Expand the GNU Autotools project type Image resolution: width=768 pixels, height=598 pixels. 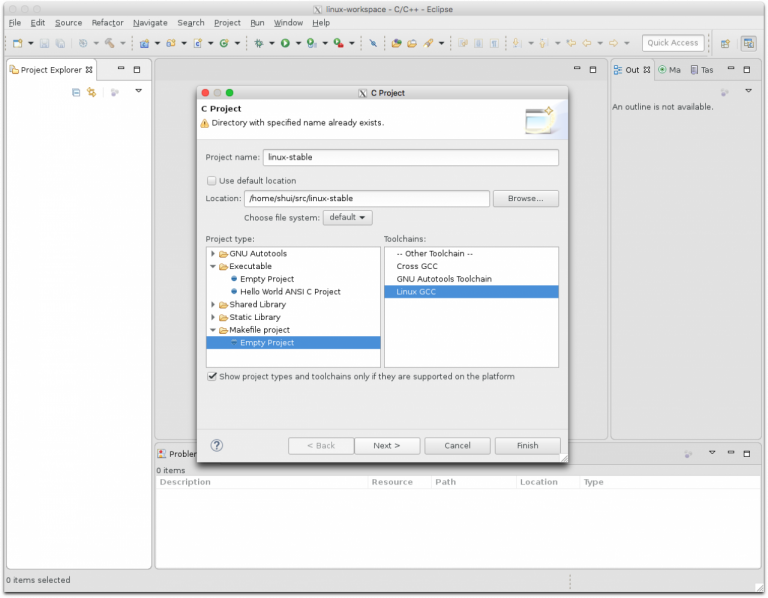[213, 254]
